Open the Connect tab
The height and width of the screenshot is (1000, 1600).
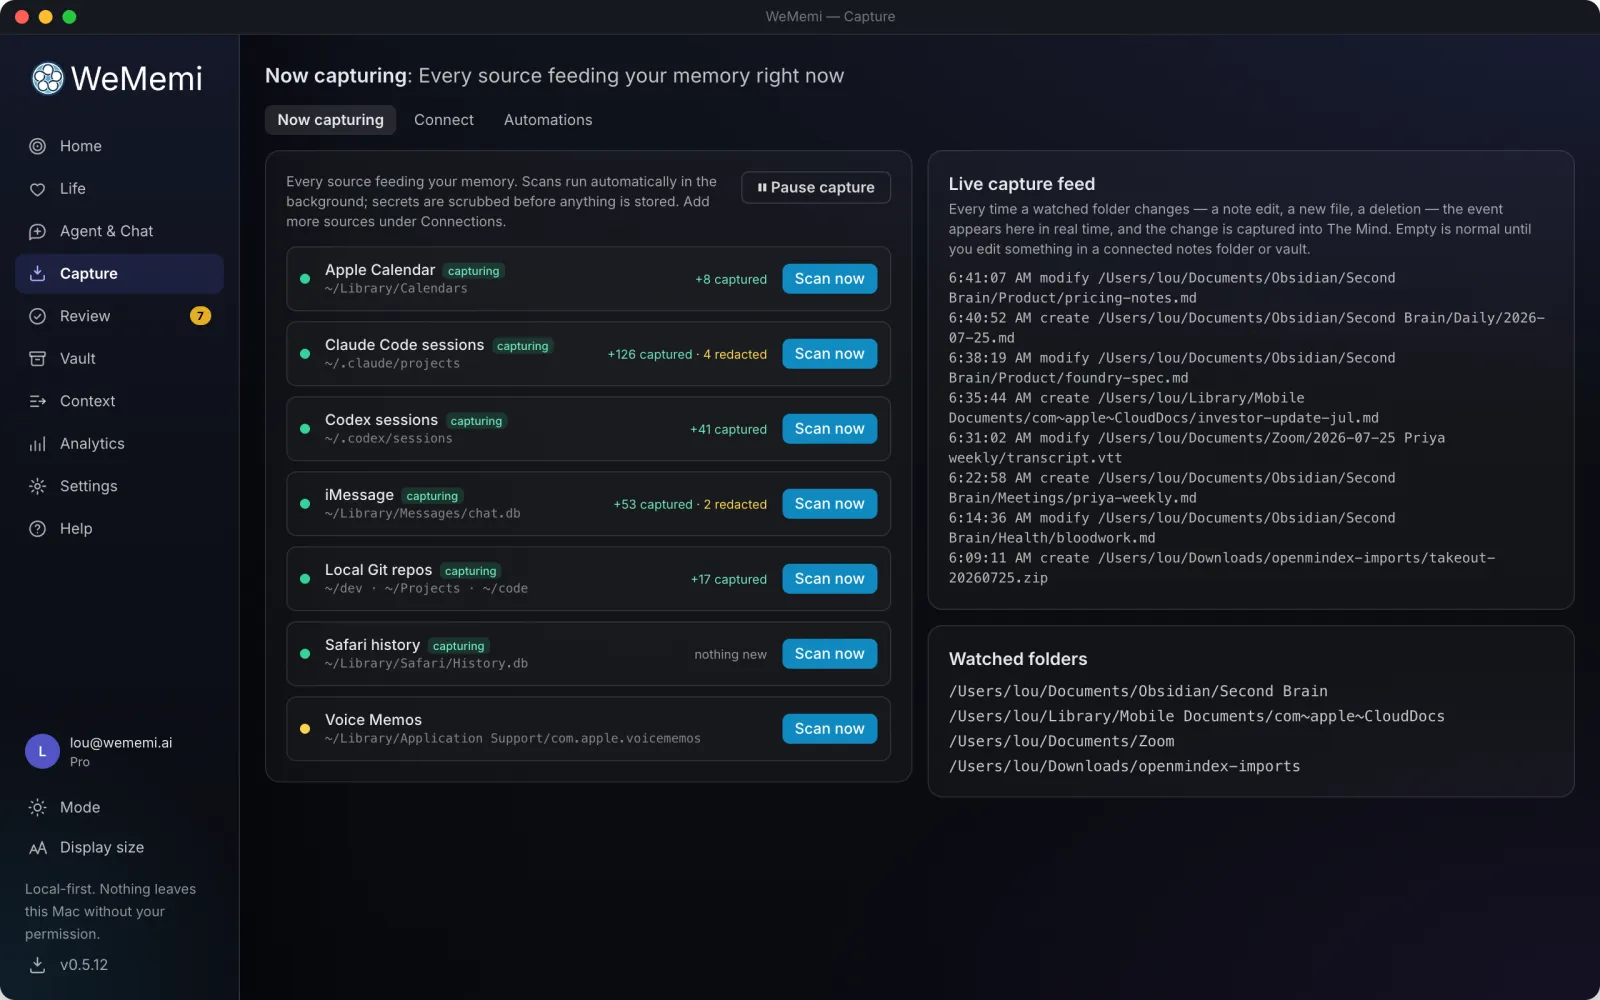pos(444,120)
